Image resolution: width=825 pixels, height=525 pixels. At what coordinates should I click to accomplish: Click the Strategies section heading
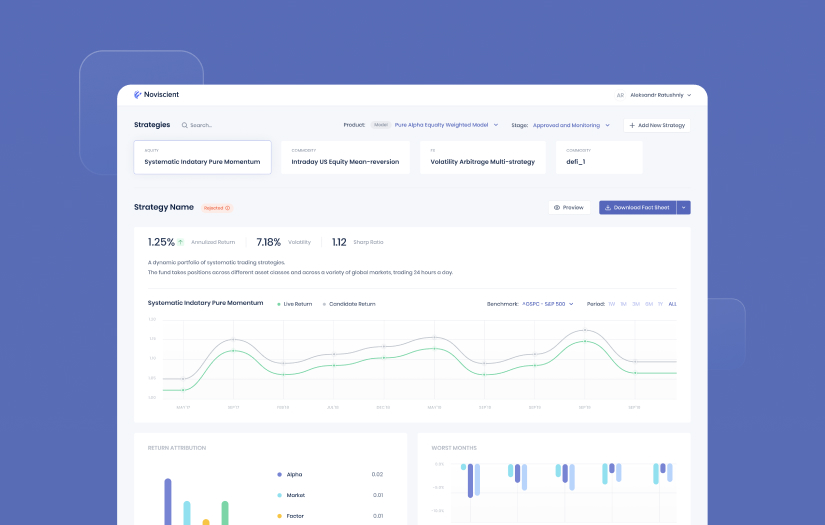(152, 125)
